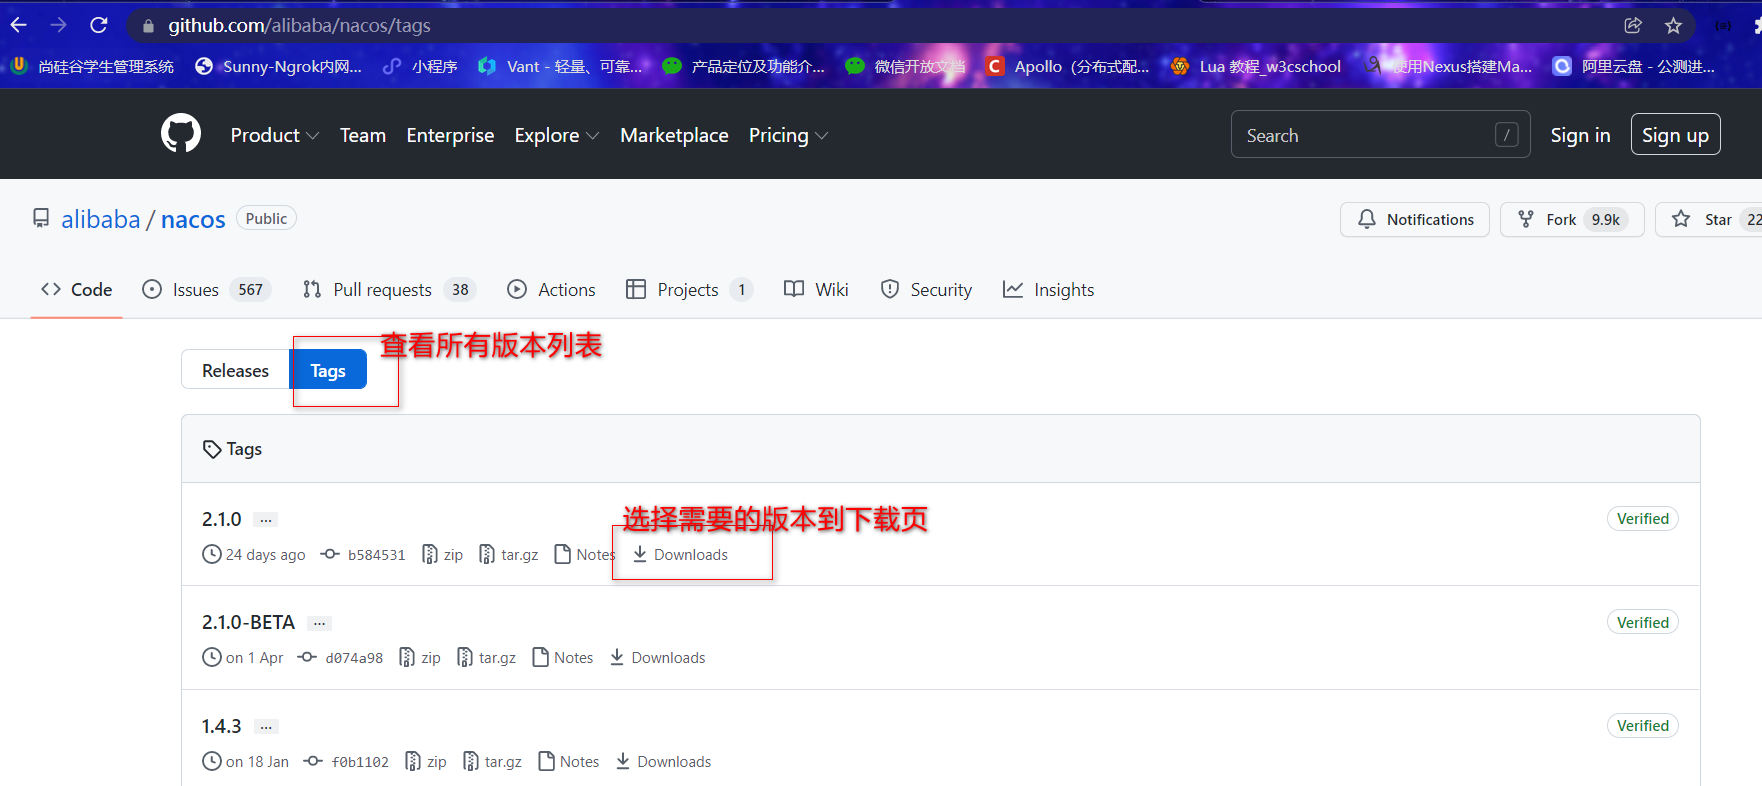The width and height of the screenshot is (1762, 786).
Task: Open the Pull requests tab
Action: pyautogui.click(x=389, y=289)
